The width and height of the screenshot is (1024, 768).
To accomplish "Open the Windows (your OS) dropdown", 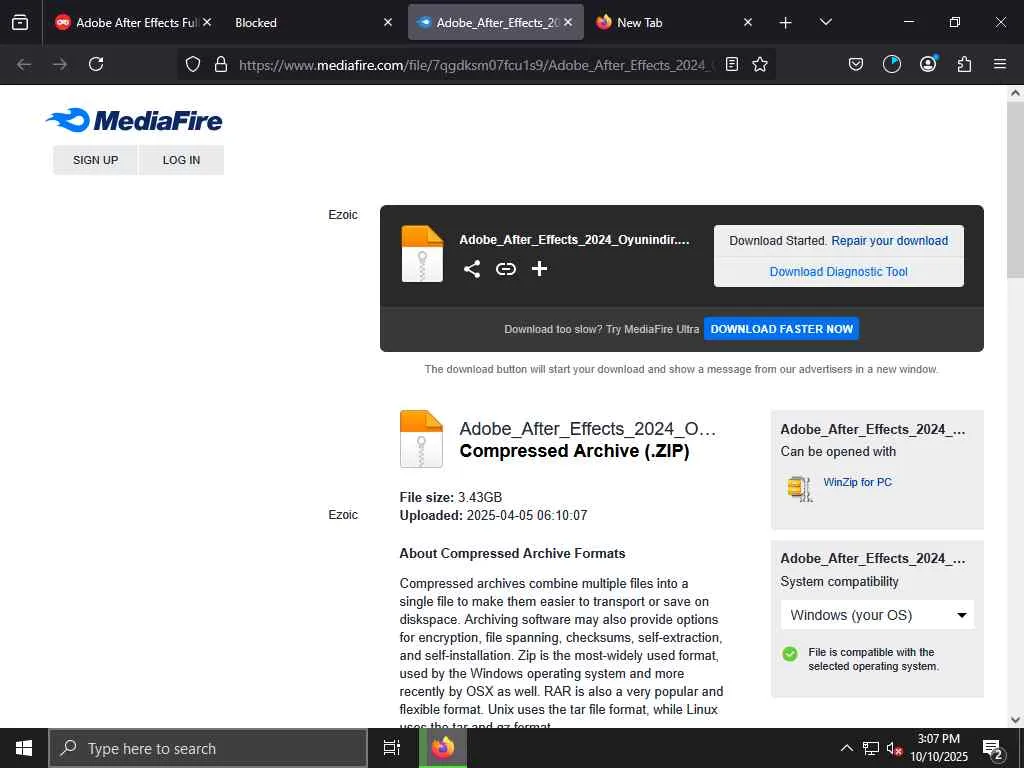I will [877, 615].
